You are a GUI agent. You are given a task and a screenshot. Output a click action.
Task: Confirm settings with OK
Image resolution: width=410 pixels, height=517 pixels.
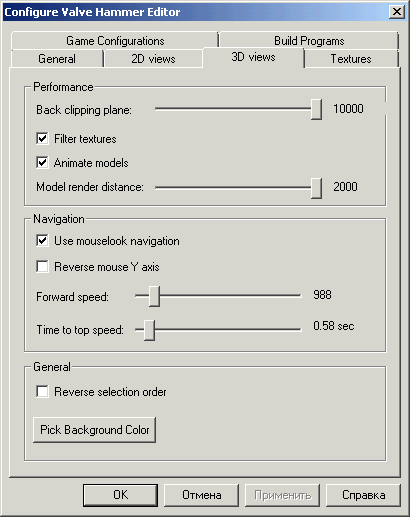[x=120, y=495]
